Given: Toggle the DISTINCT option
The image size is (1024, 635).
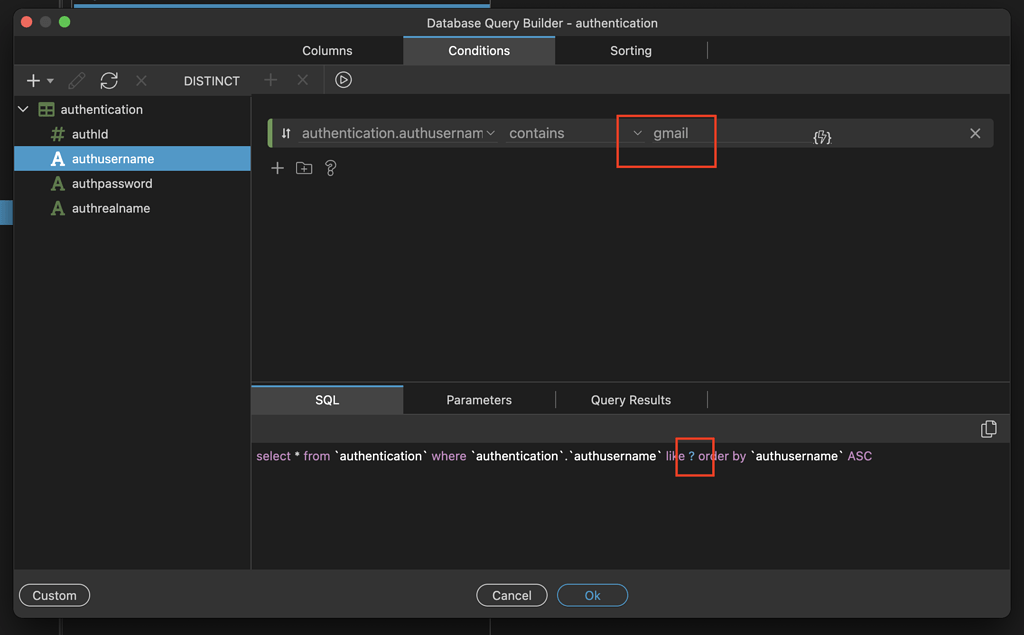Looking at the screenshot, I should pos(211,80).
